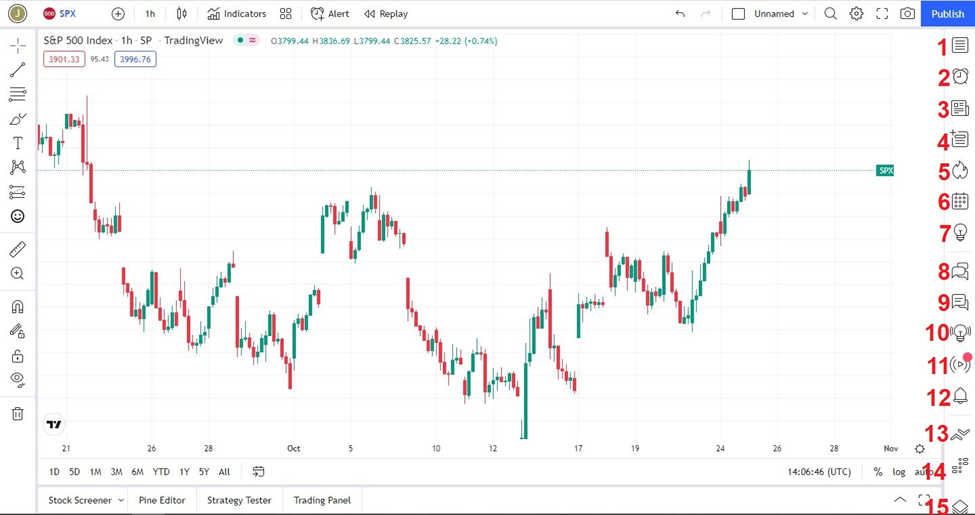Select the trend line drawing tool
The width and height of the screenshot is (975, 515).
[17, 70]
